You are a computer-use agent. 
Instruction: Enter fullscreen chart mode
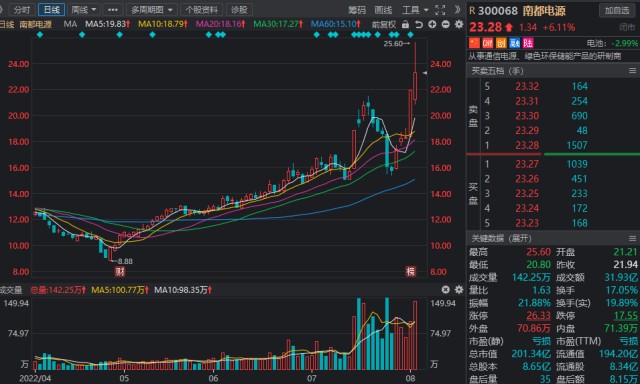coord(440,10)
